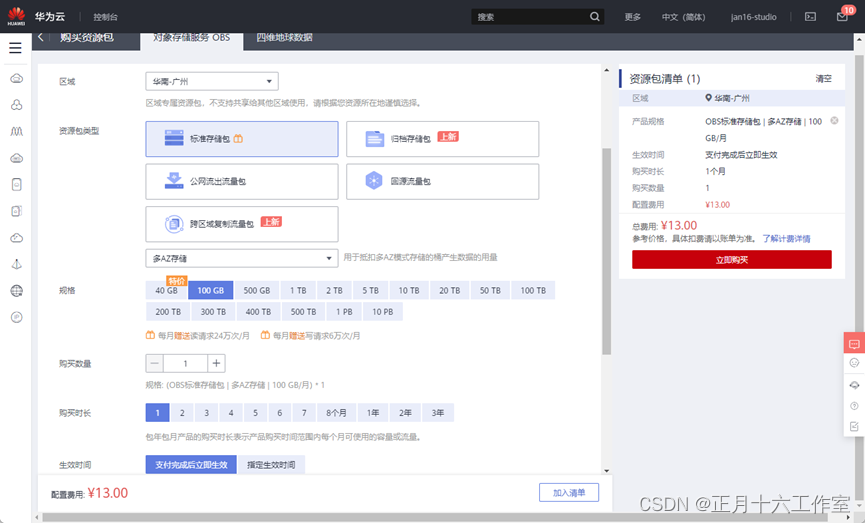This screenshot has height=523, width=865.
Task: Increase quantity with plus button
Action: click(216, 363)
